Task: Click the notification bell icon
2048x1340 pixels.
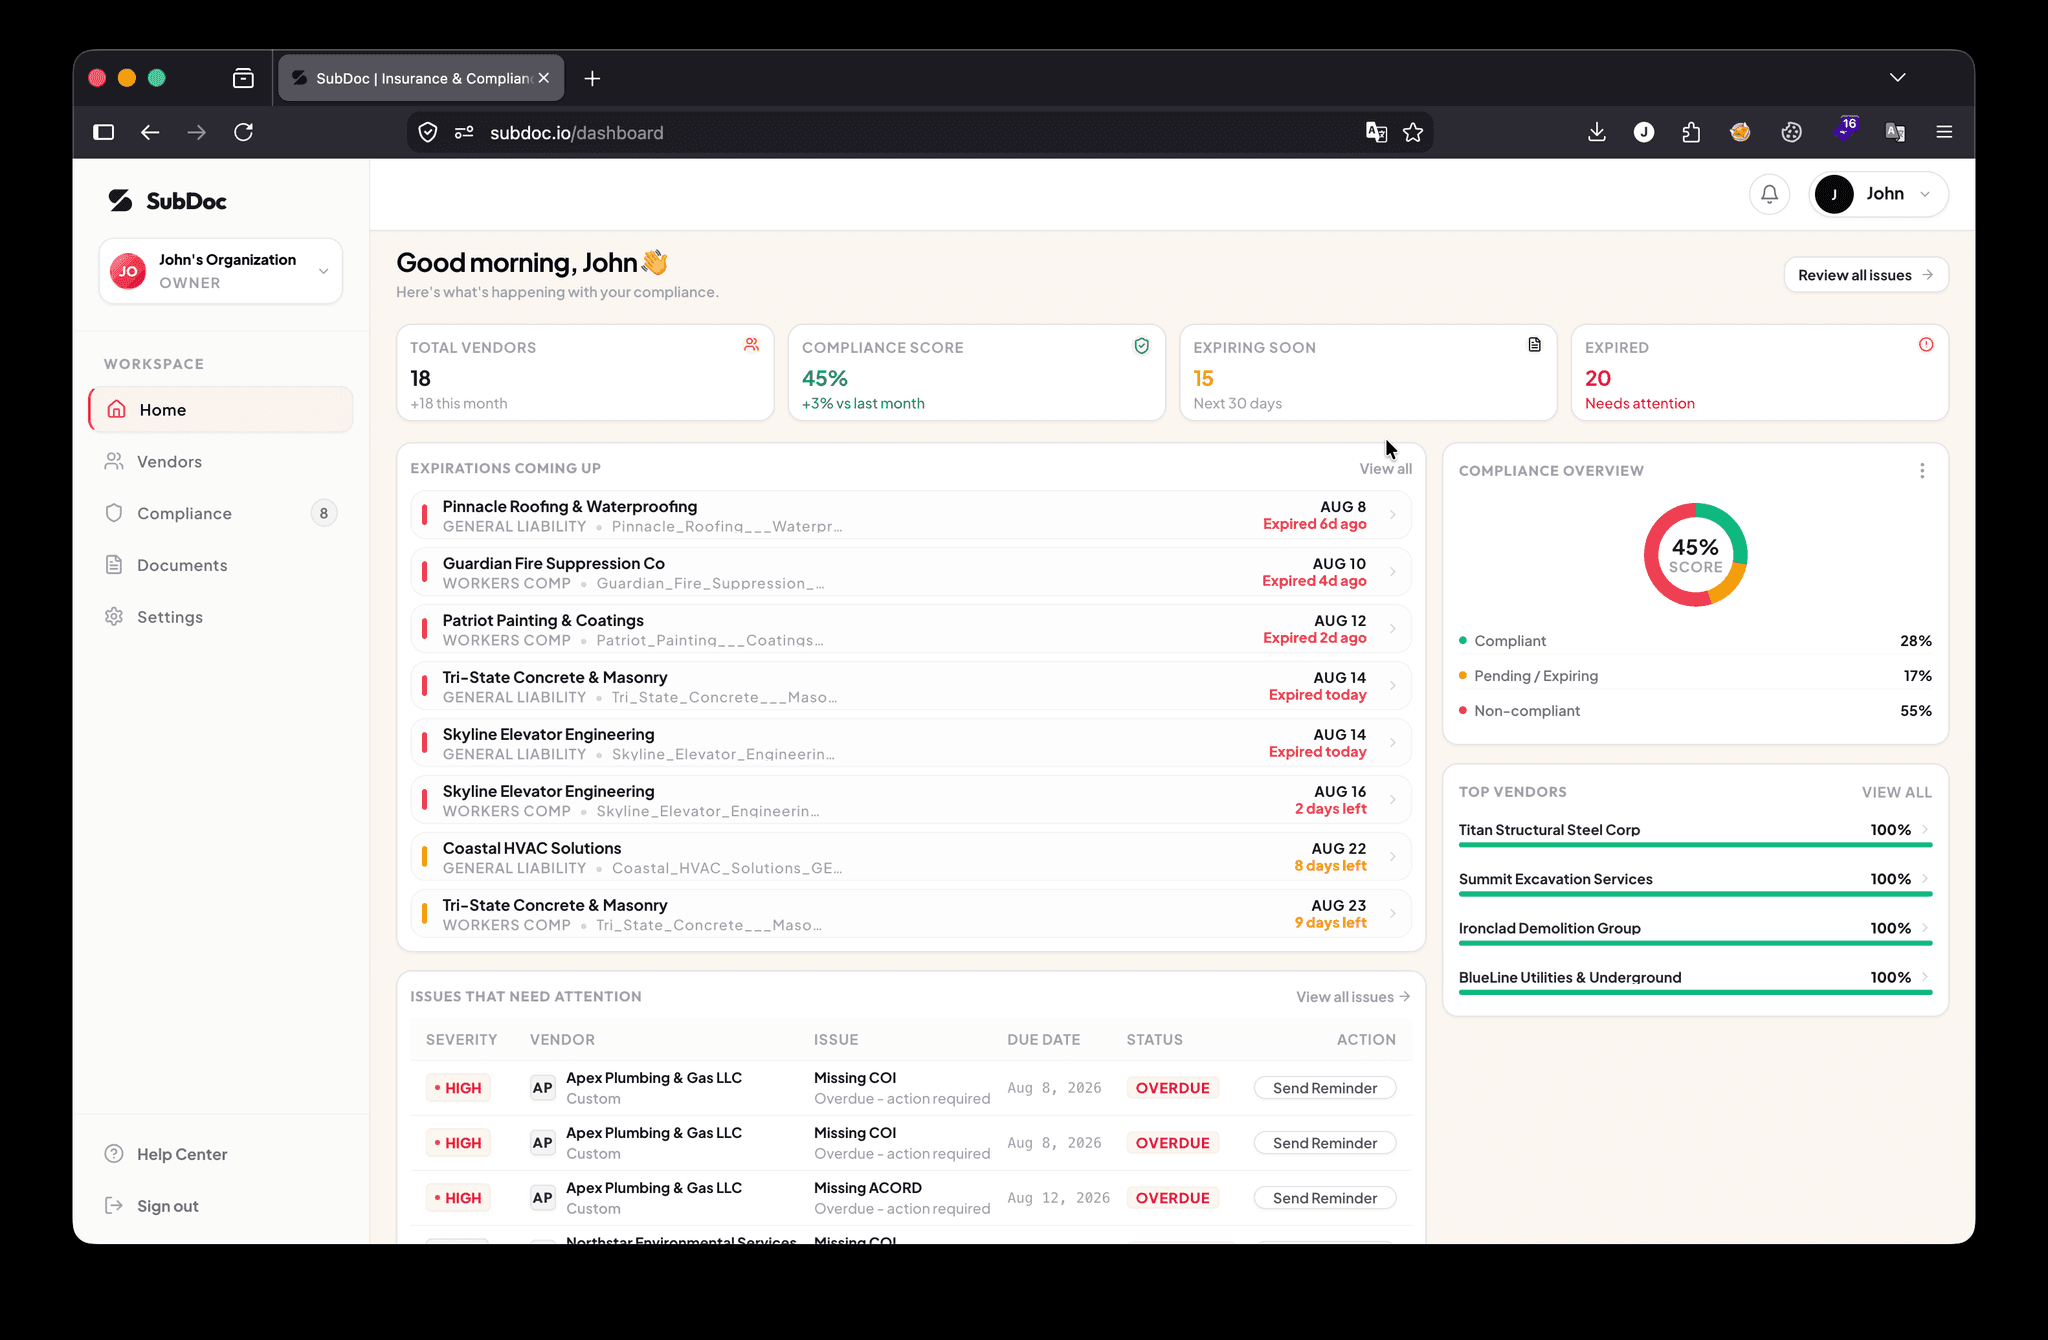Action: 1769,194
